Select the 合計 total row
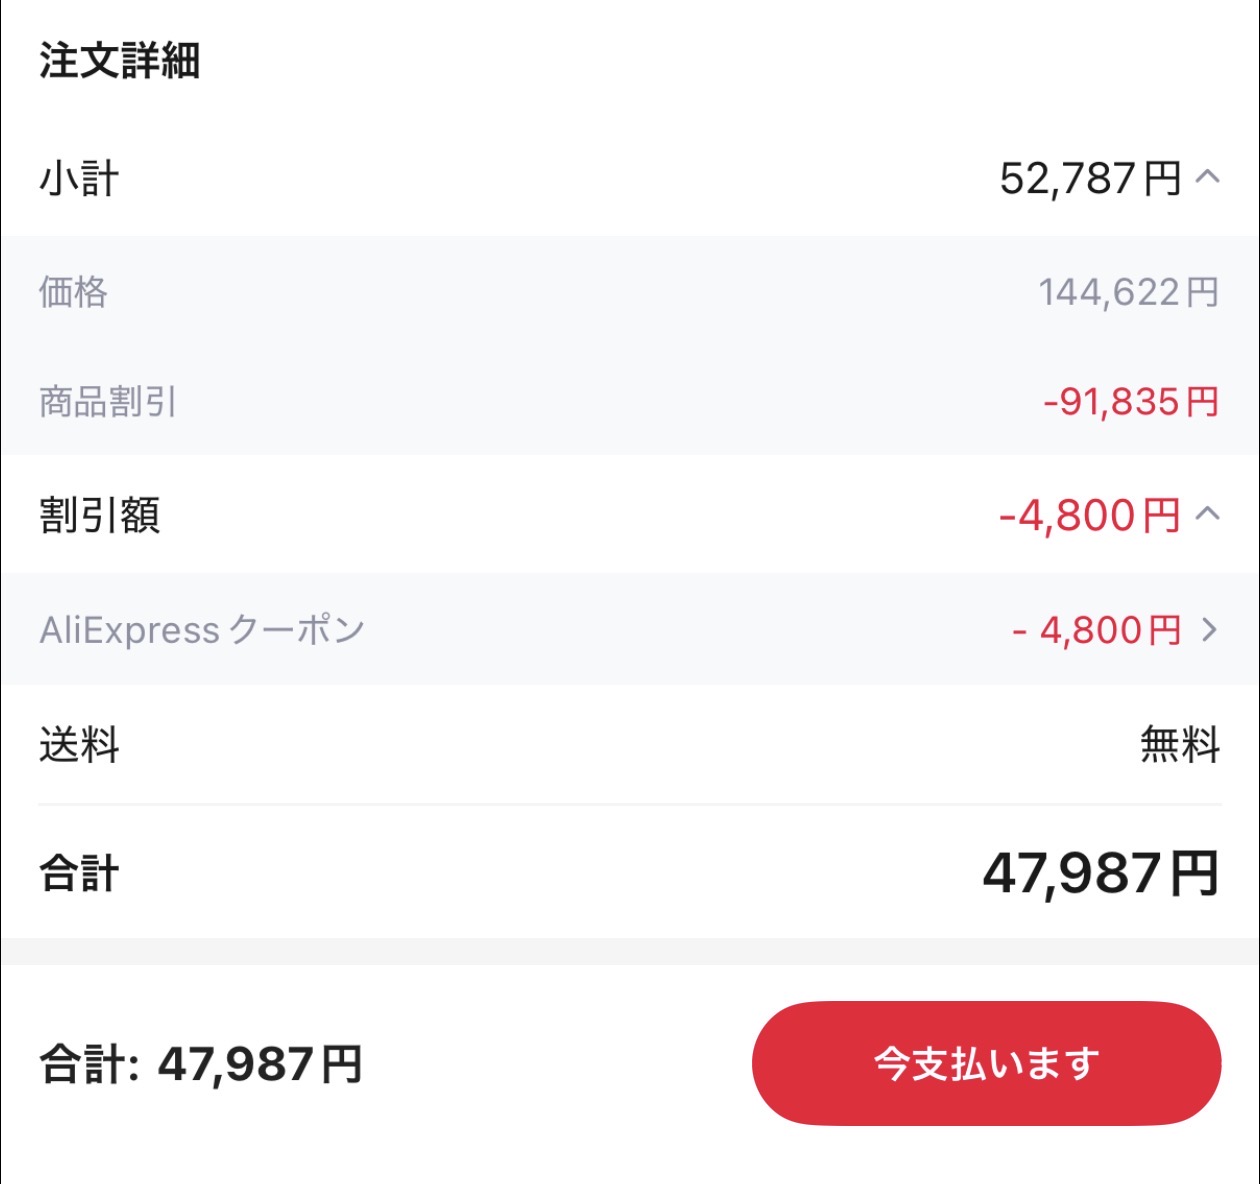 [x=77, y=874]
